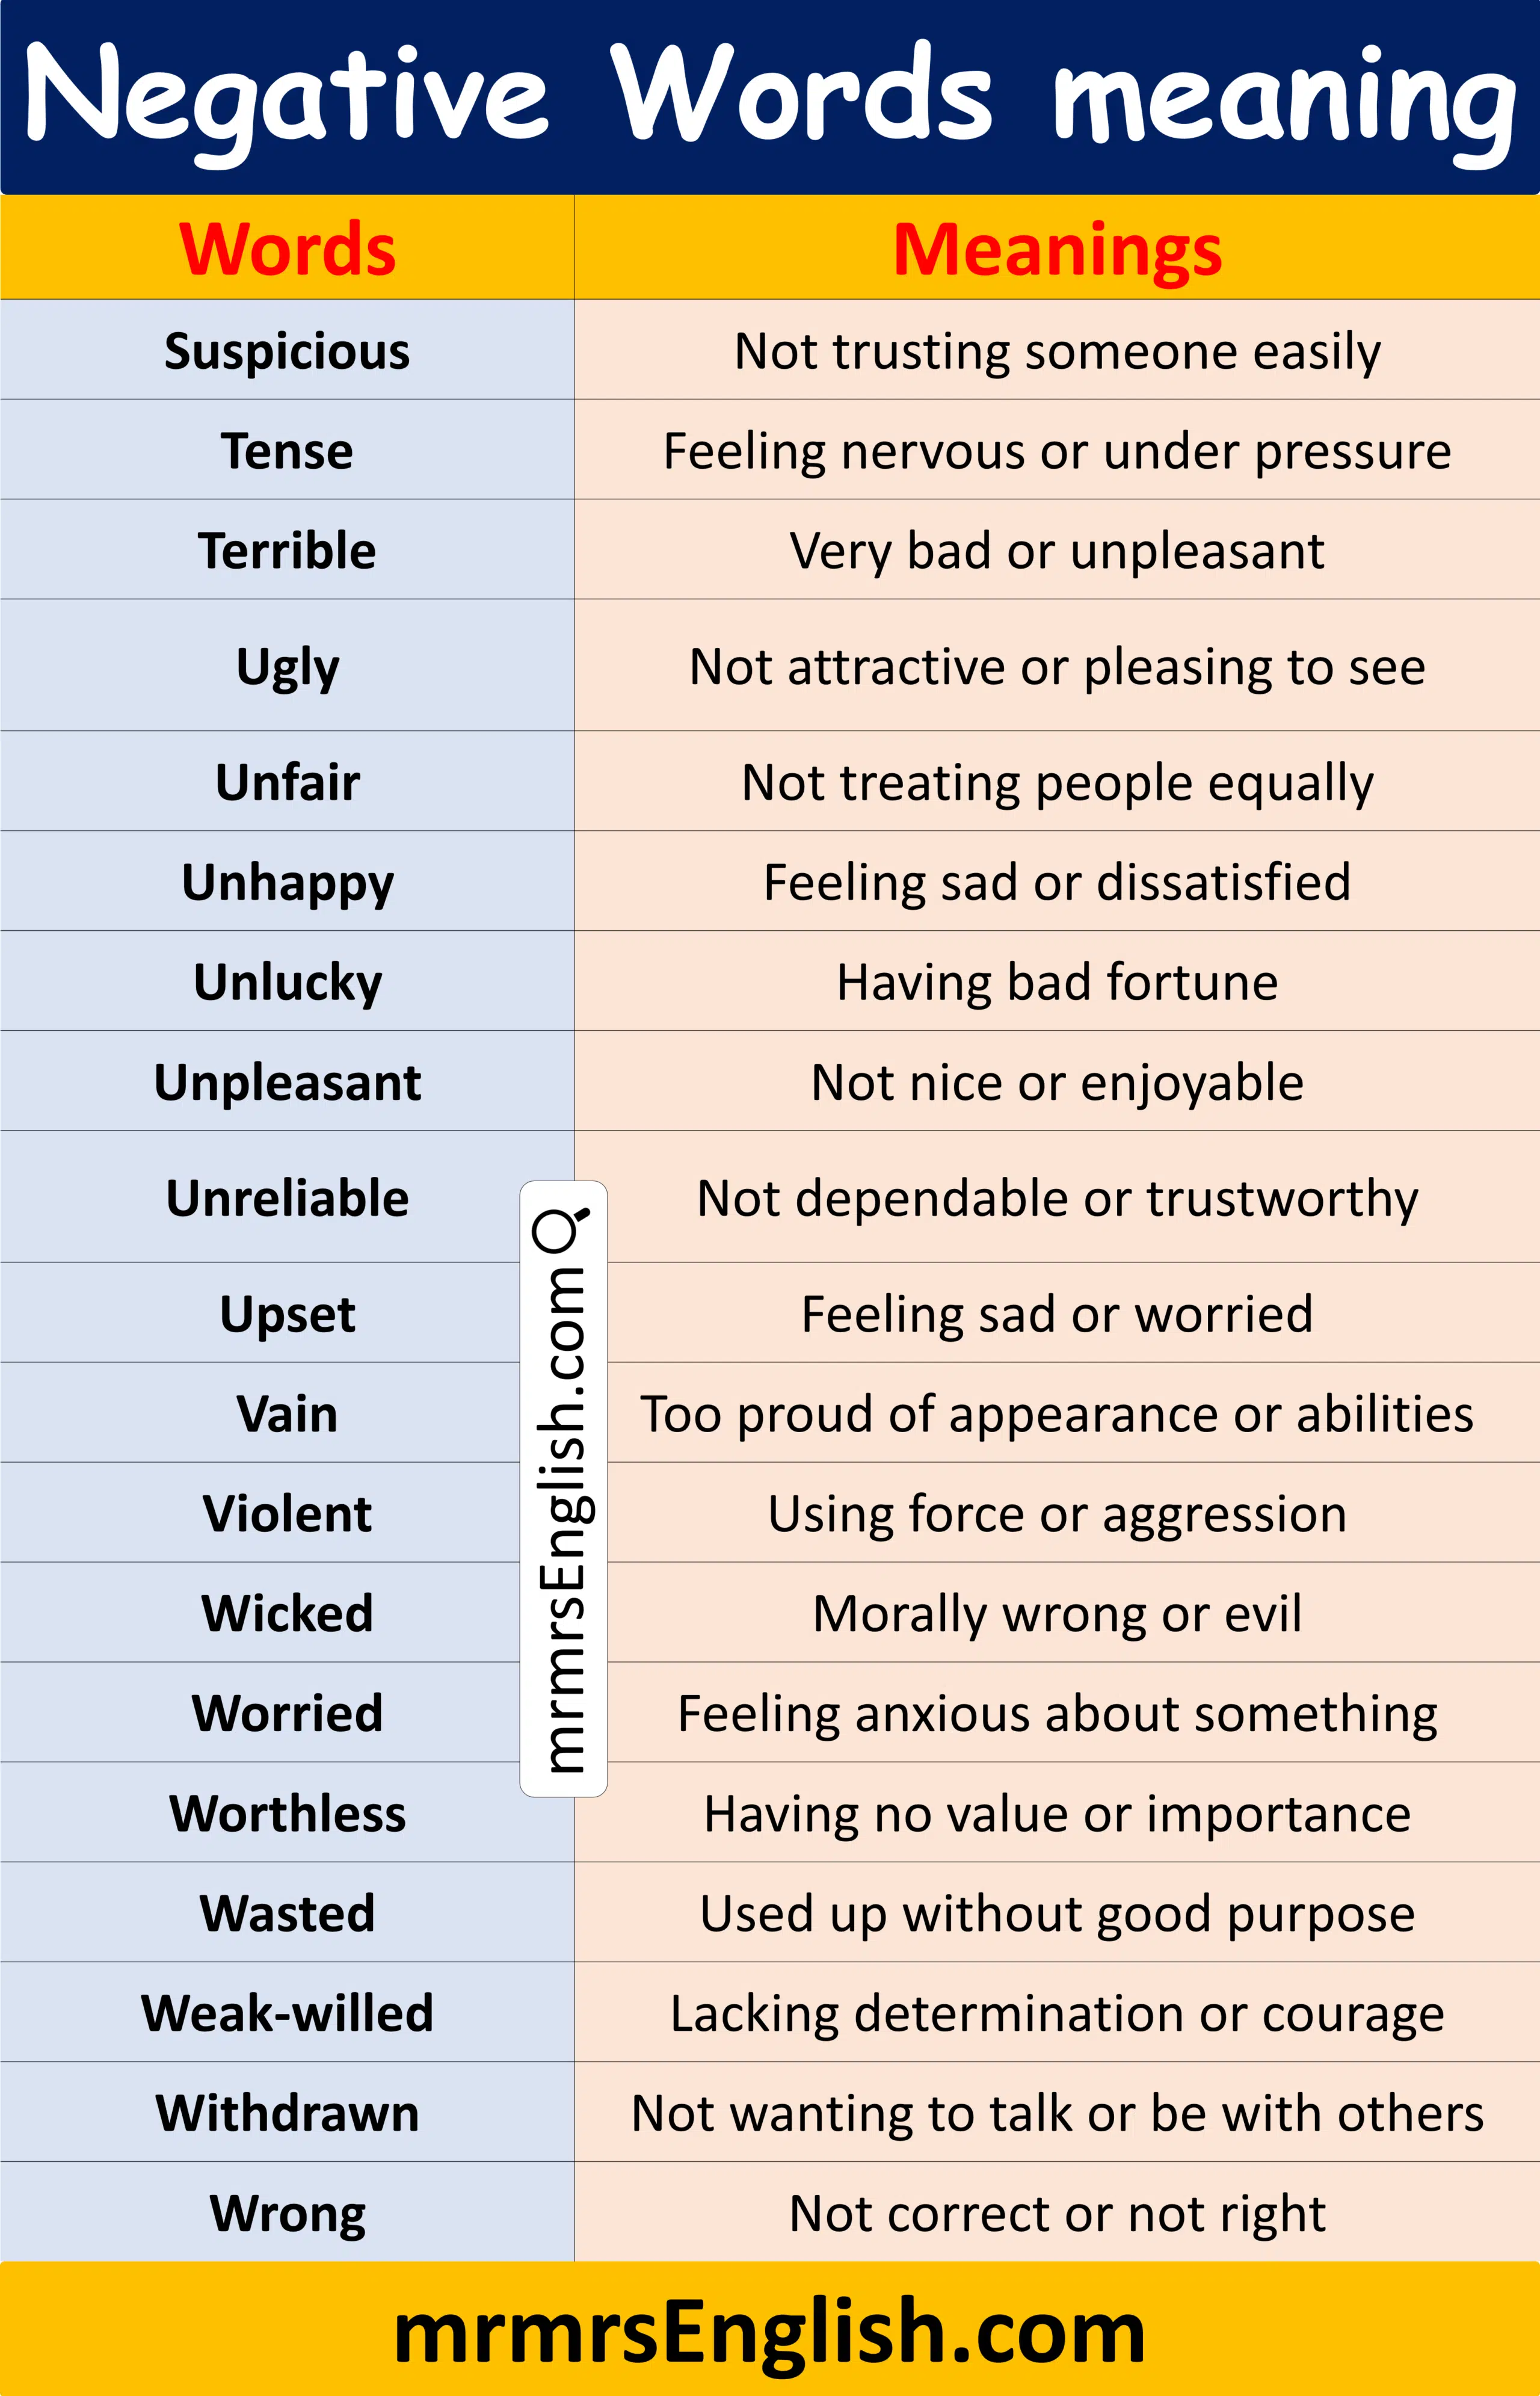Screen dimensions: 1540x2396
Task: Click the word "Vain"
Action: [287, 1414]
